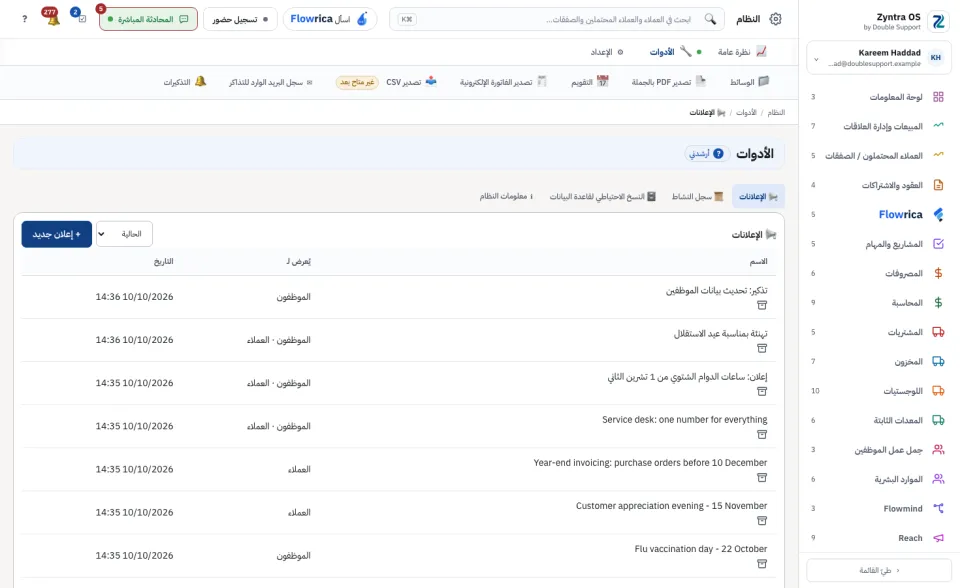Click the global search input field

coord(557,19)
